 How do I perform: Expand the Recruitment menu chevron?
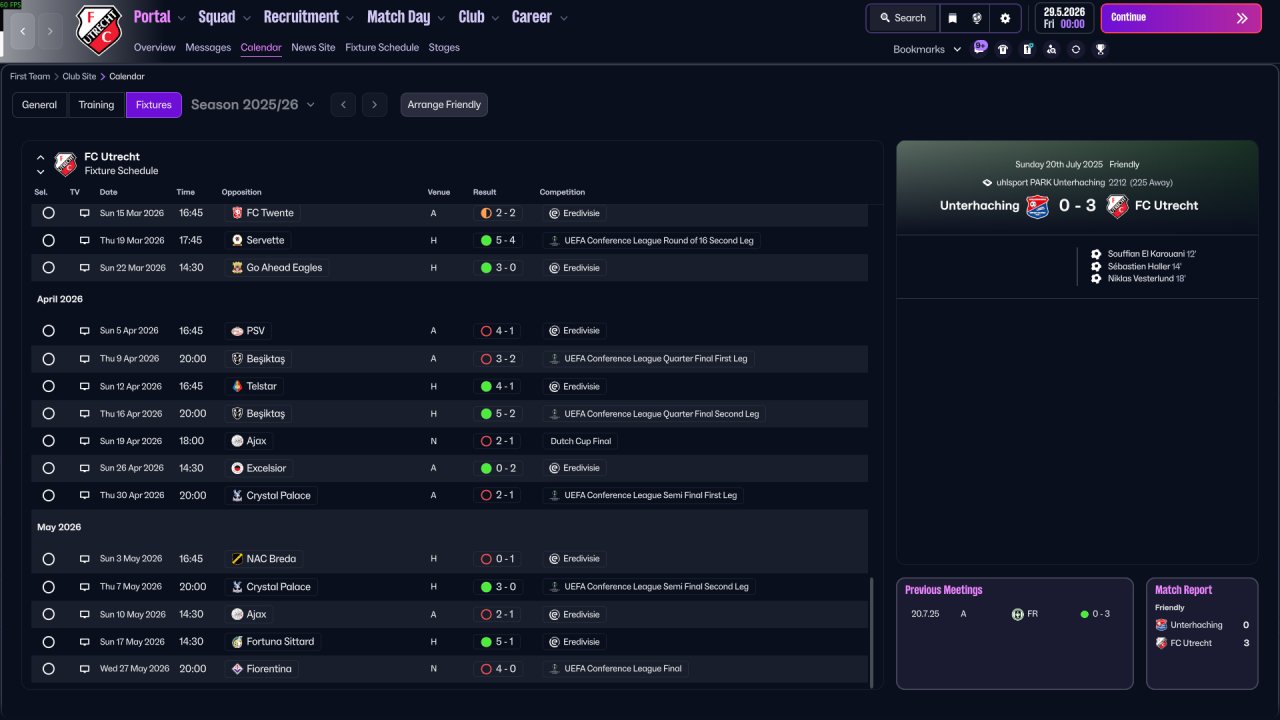[349, 18]
